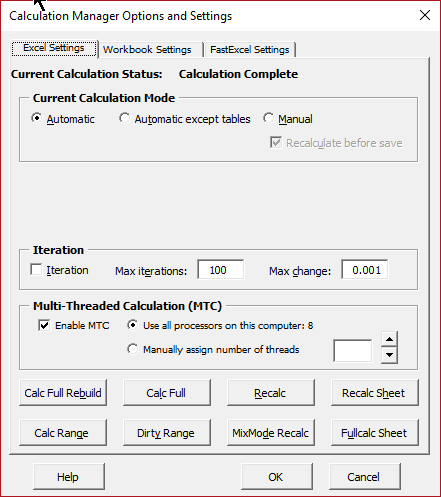441x497 pixels.
Task: Click the Calc Full Rebuild button
Action: (x=63, y=393)
